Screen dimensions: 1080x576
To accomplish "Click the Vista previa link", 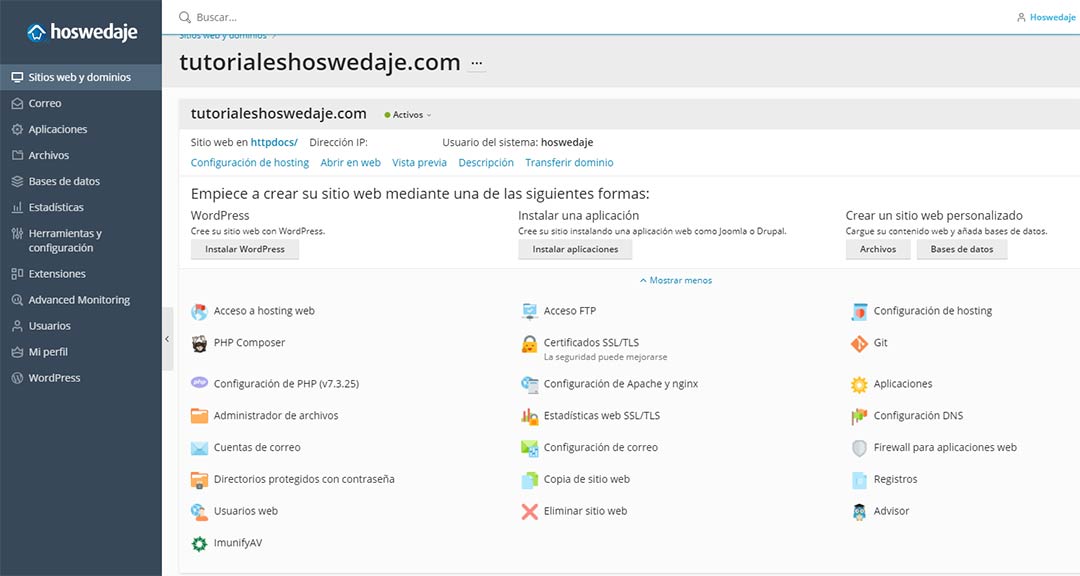I will [x=419, y=163].
